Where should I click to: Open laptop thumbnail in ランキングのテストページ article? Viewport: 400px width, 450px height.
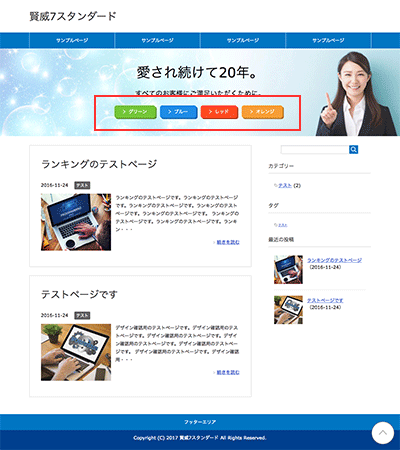pos(76,222)
